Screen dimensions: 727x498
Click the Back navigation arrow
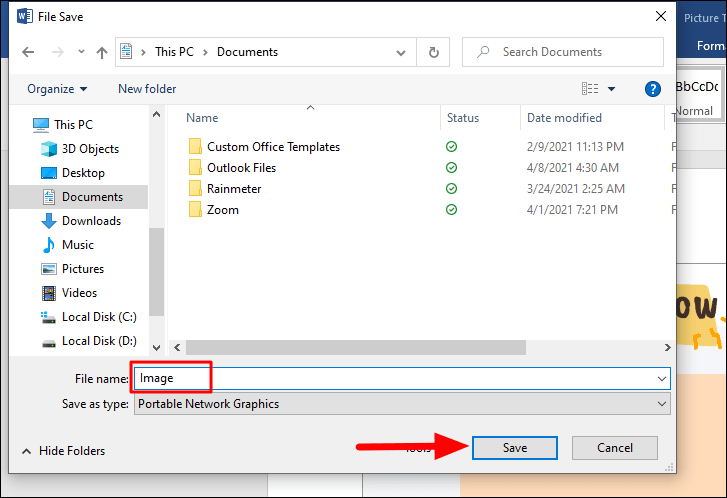(x=26, y=52)
